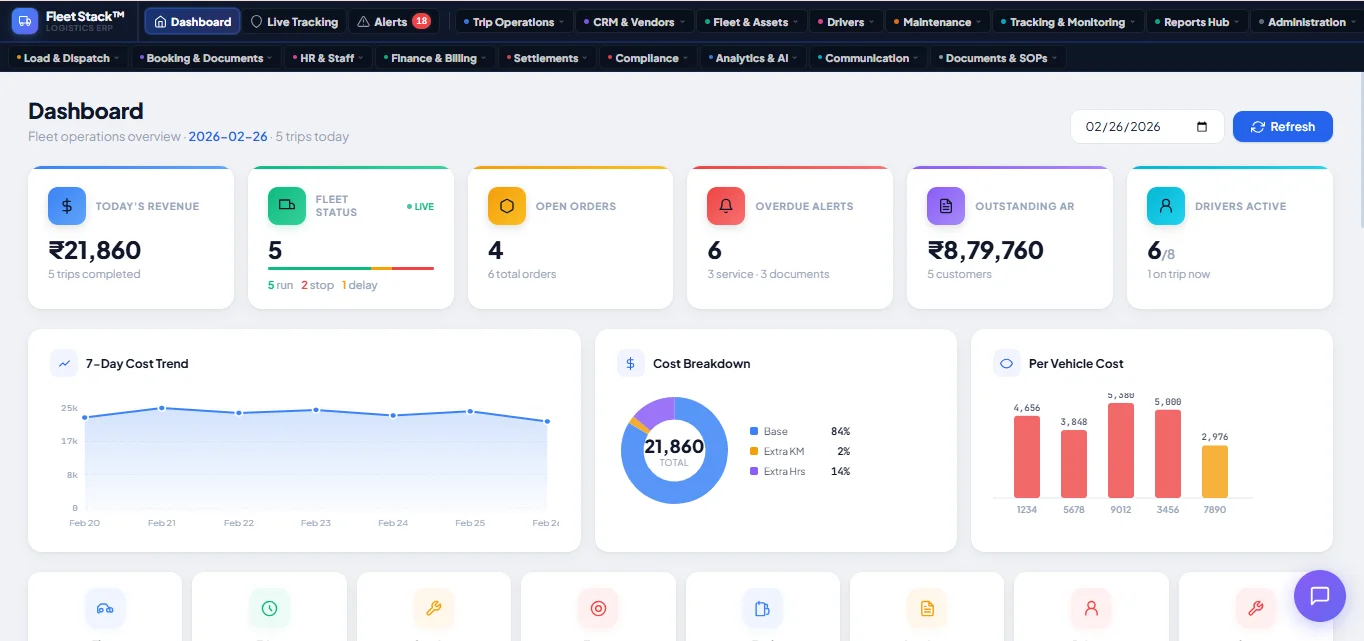Click the ₹21,860 revenue value
The image size is (1364, 641).
click(x=95, y=250)
